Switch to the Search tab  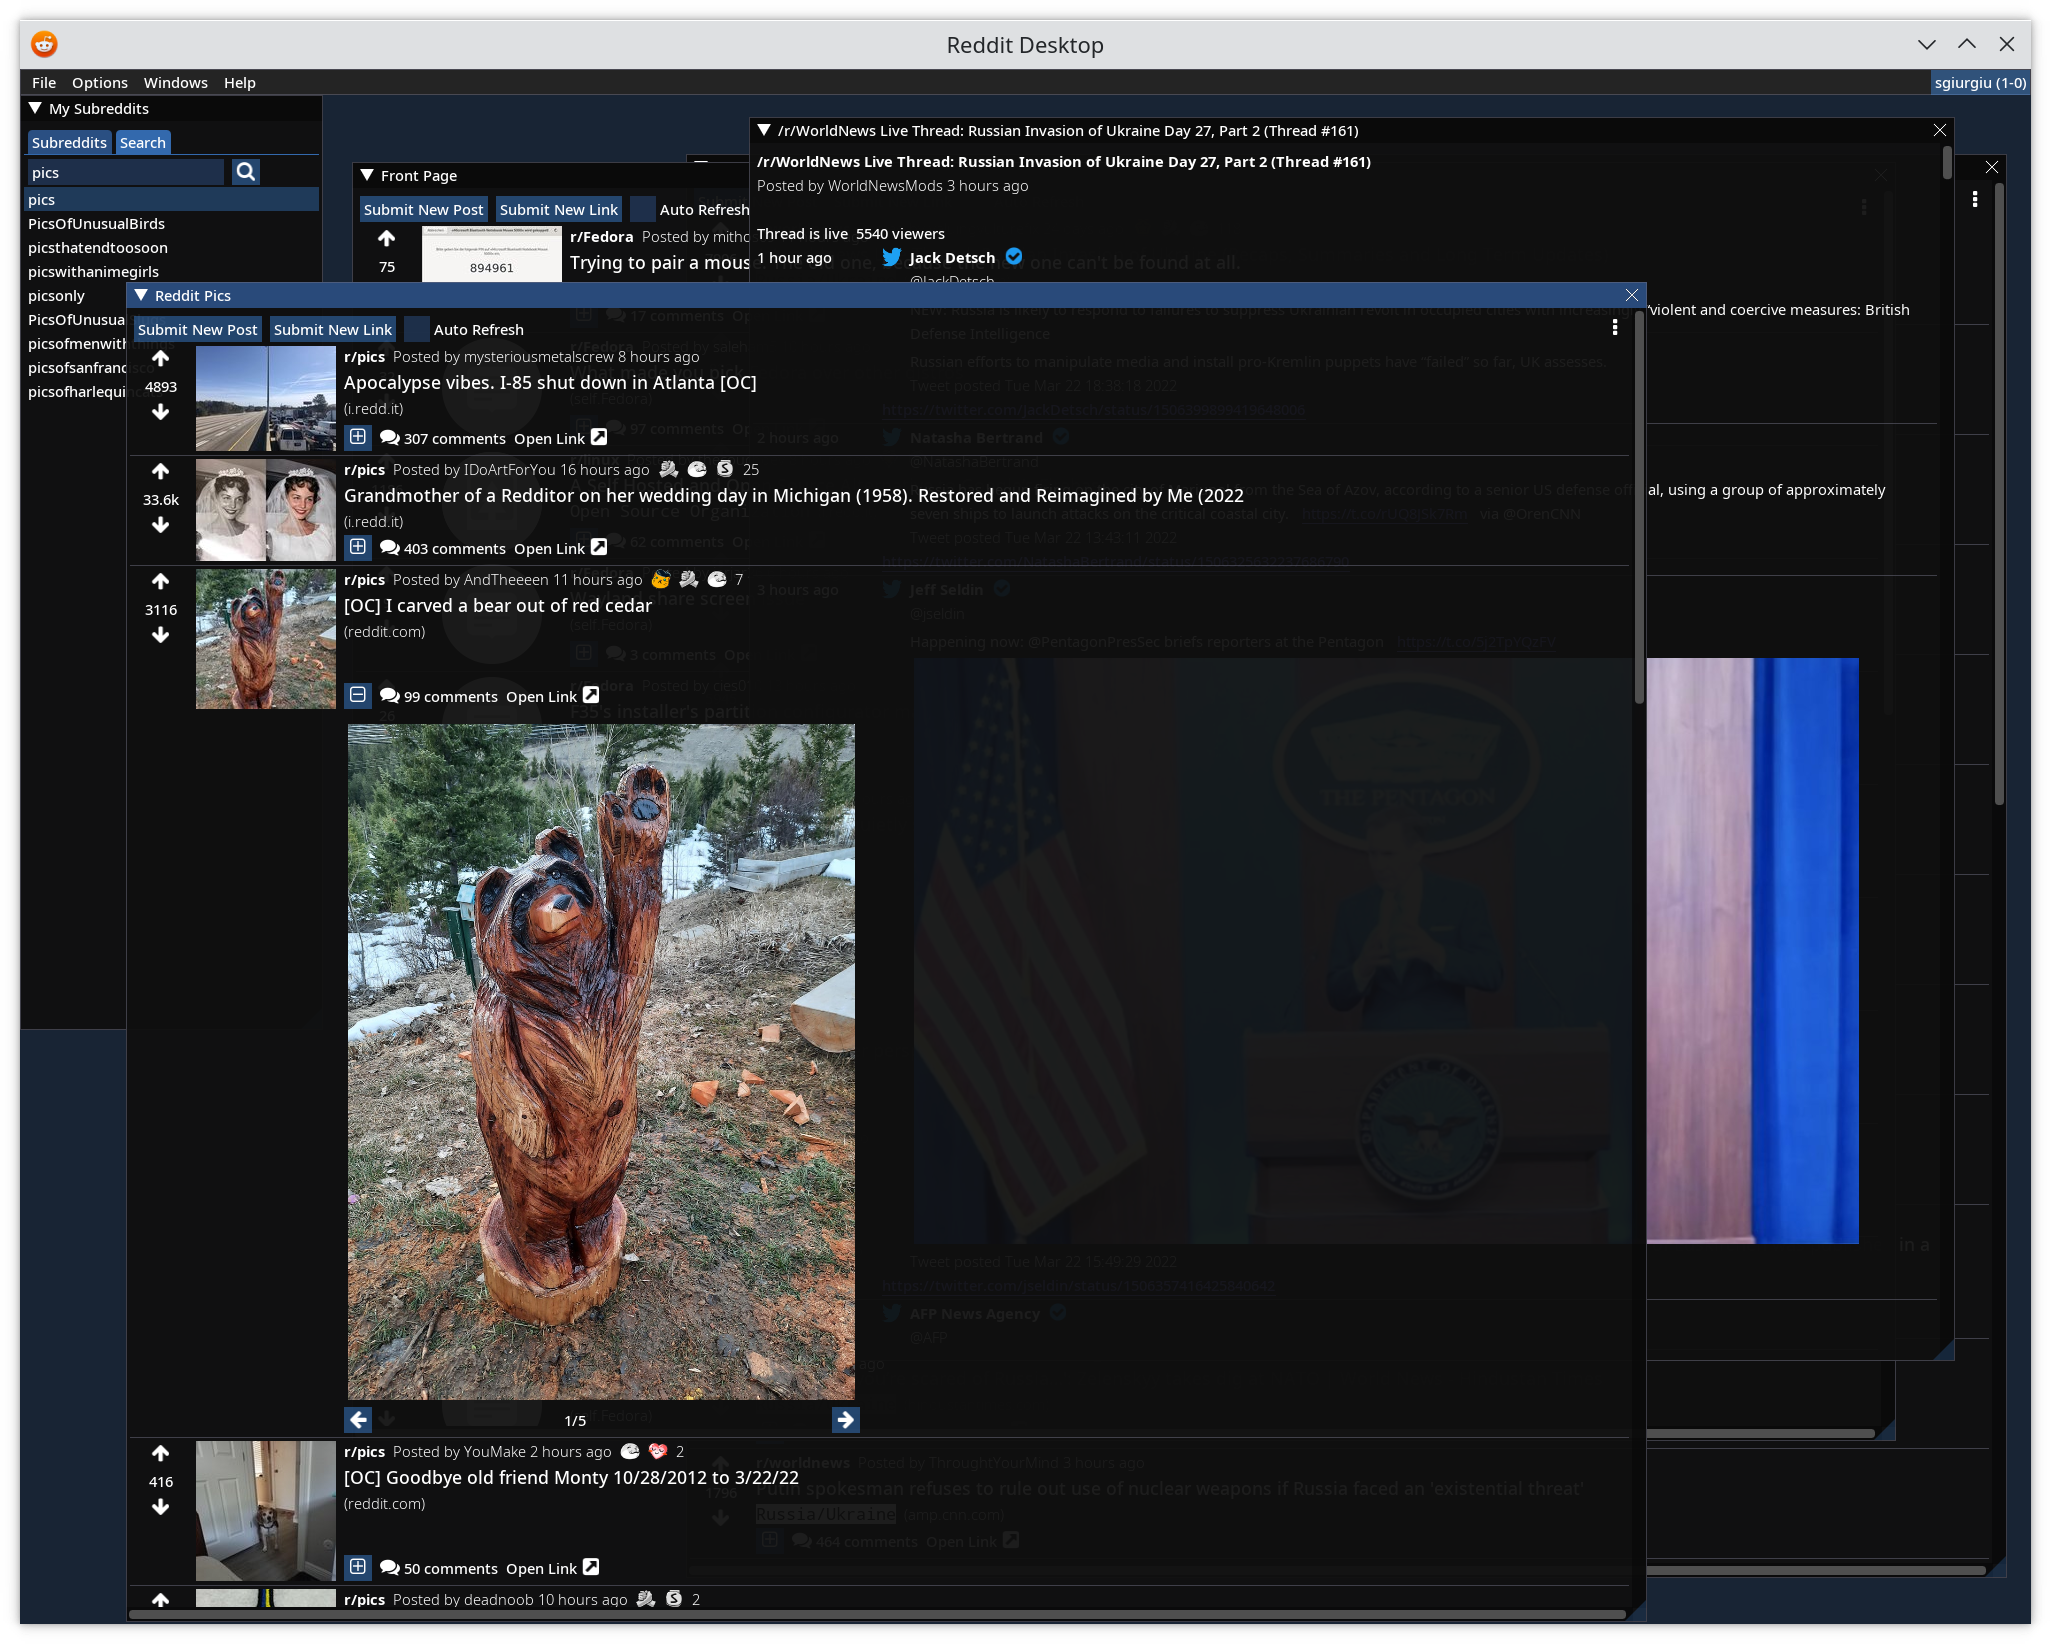(x=143, y=142)
